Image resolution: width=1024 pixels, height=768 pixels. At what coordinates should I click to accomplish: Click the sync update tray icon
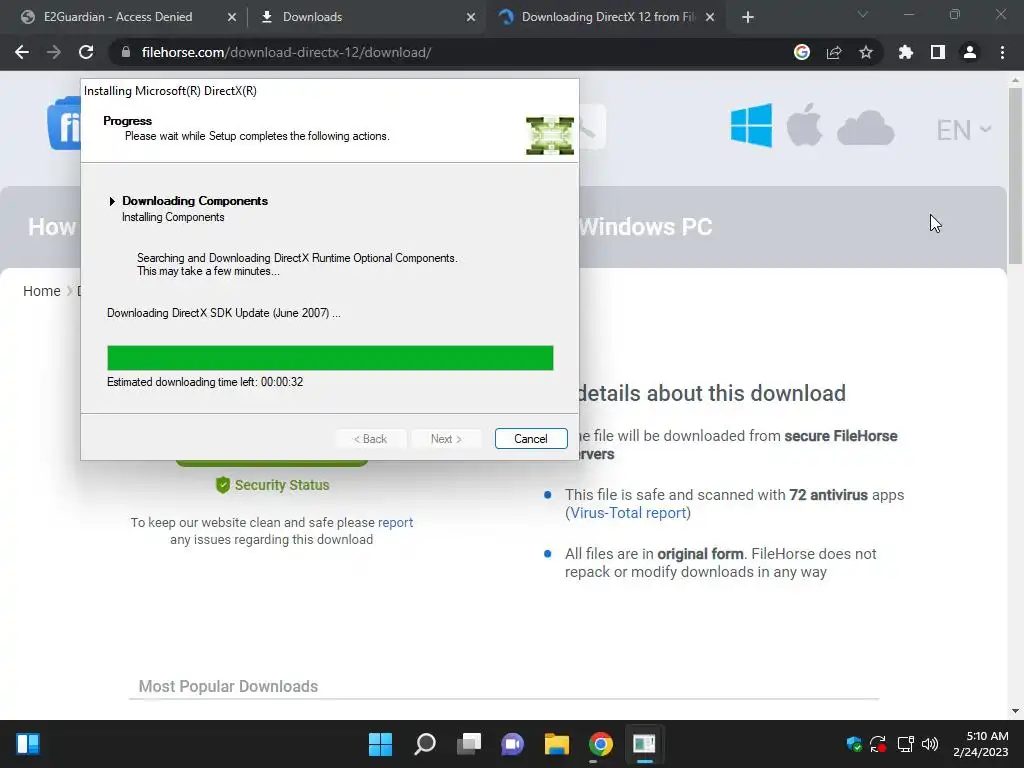coord(878,744)
